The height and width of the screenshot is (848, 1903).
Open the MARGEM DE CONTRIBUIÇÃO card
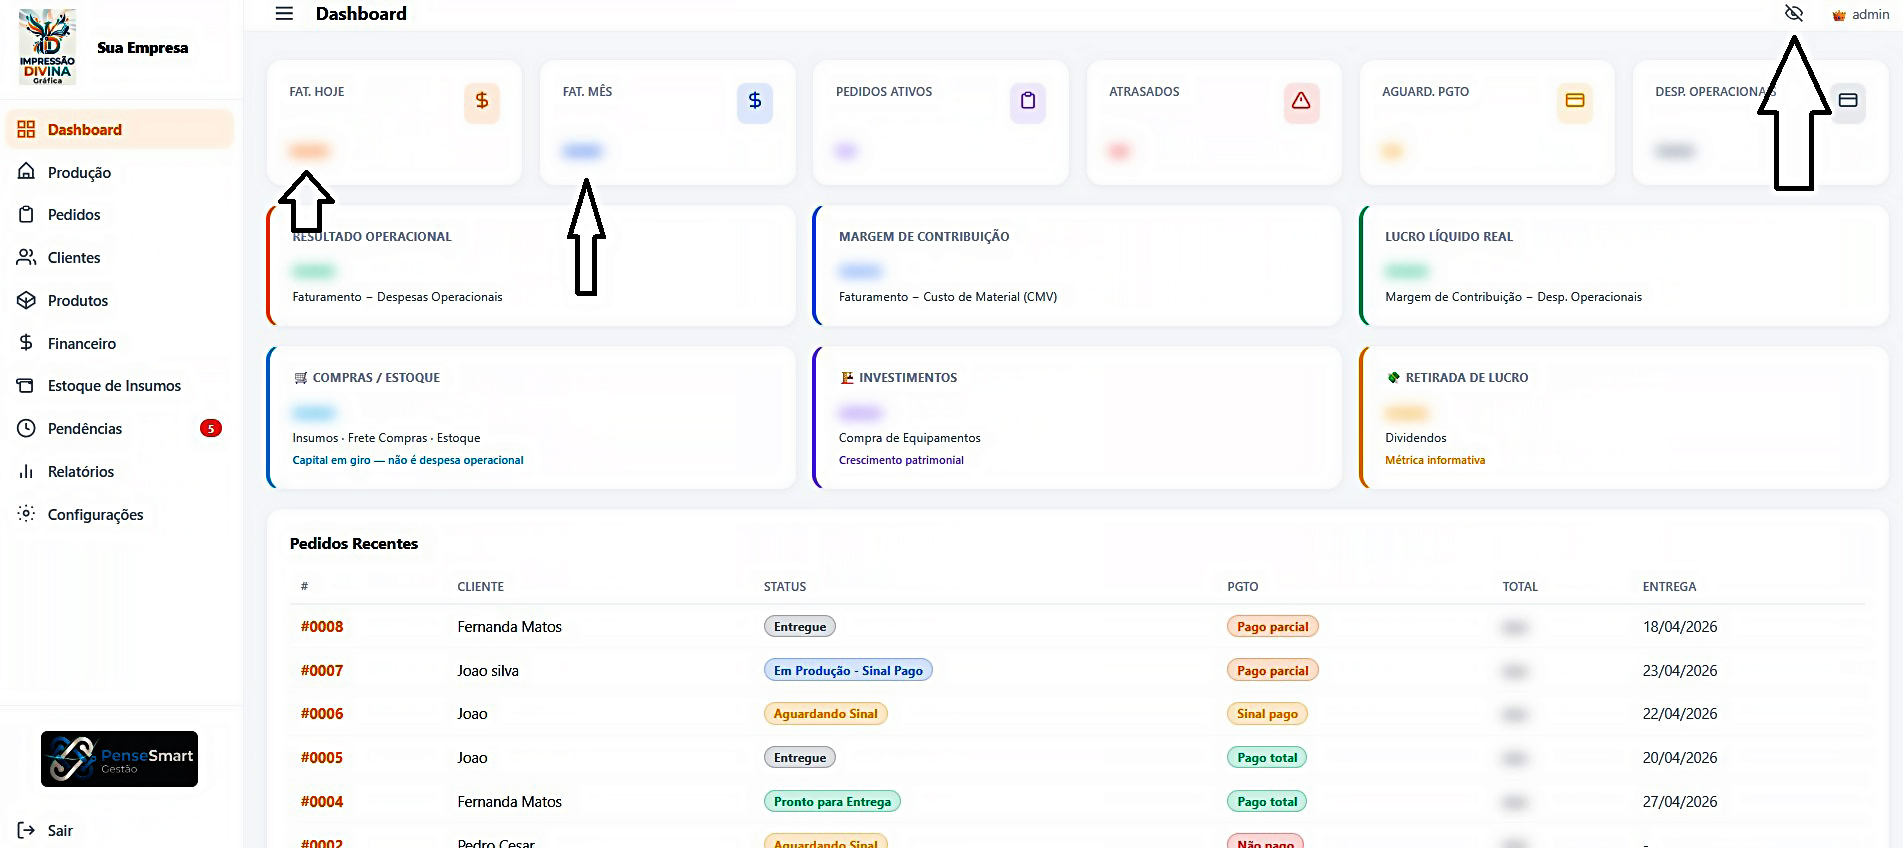coord(1077,266)
